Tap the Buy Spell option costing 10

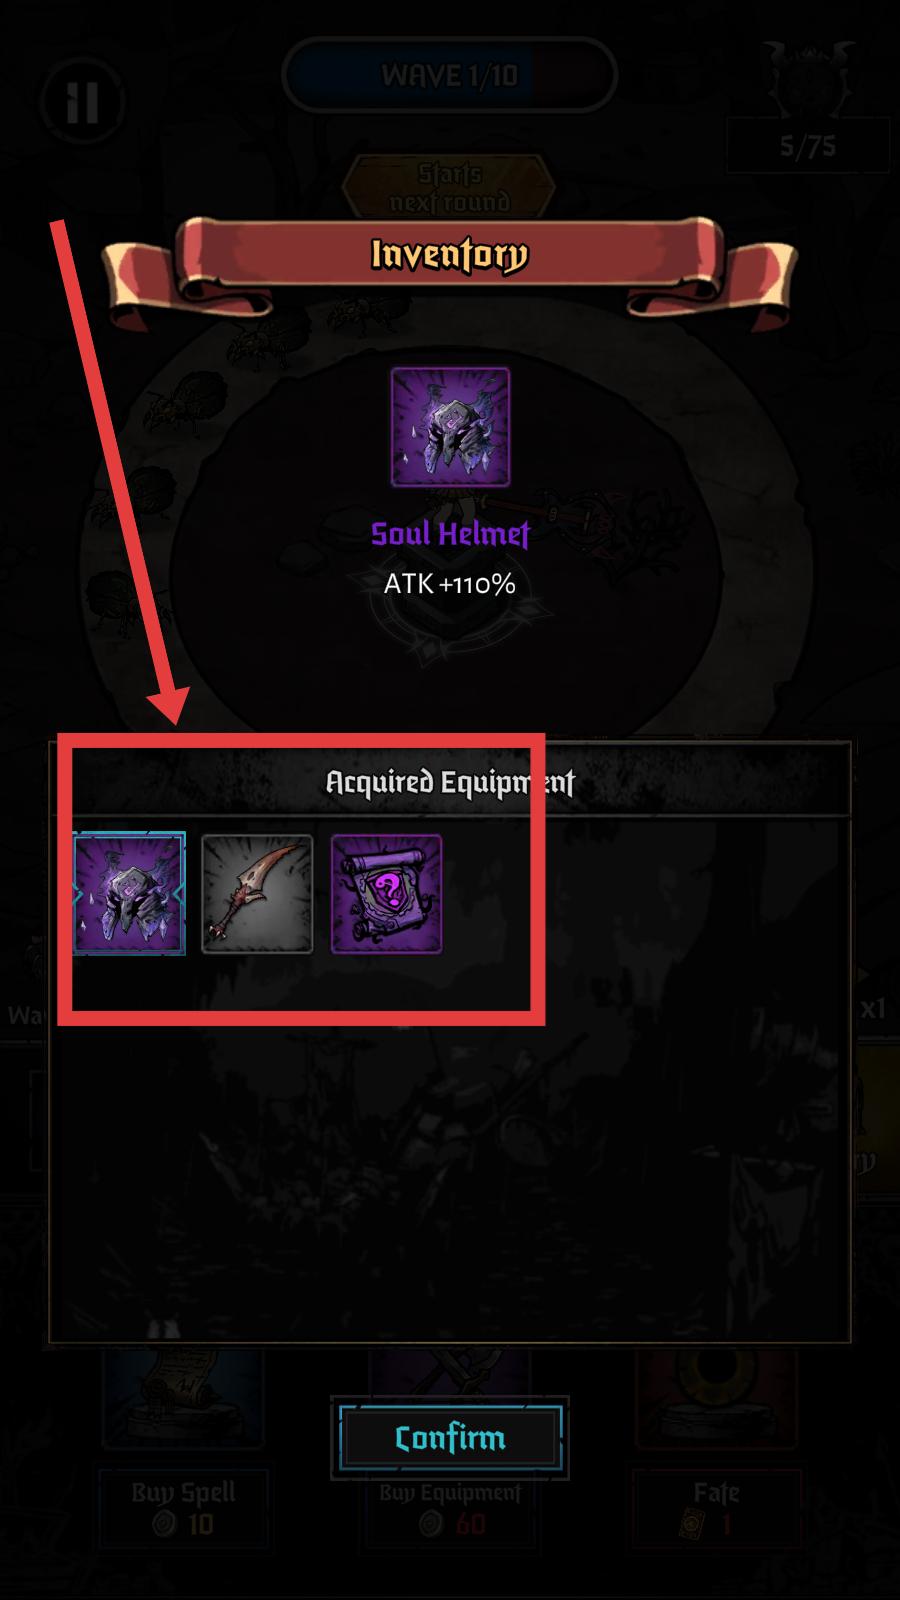pyautogui.click(x=184, y=1506)
